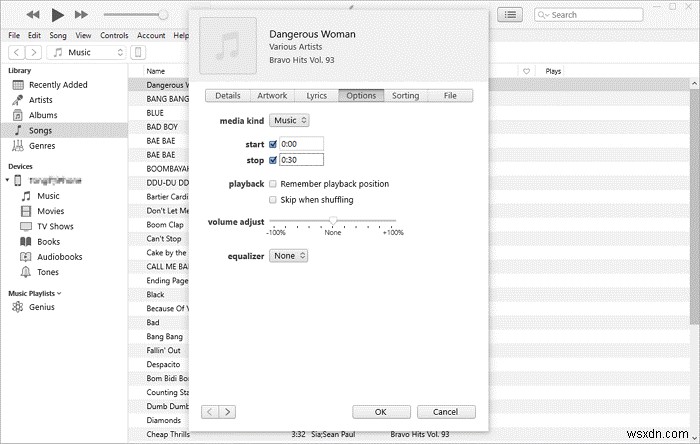Viewport: 700px width, 444px height.
Task: Switch to the Lyrics tab
Action: tap(317, 95)
